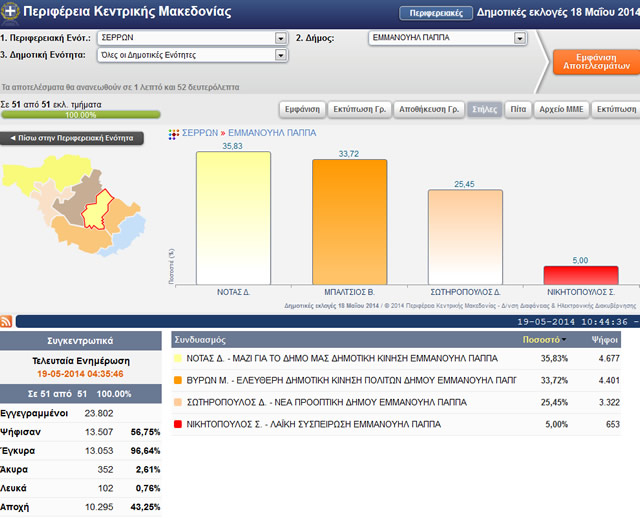
Task: Switch chart to Πίτα view
Action: (x=515, y=109)
